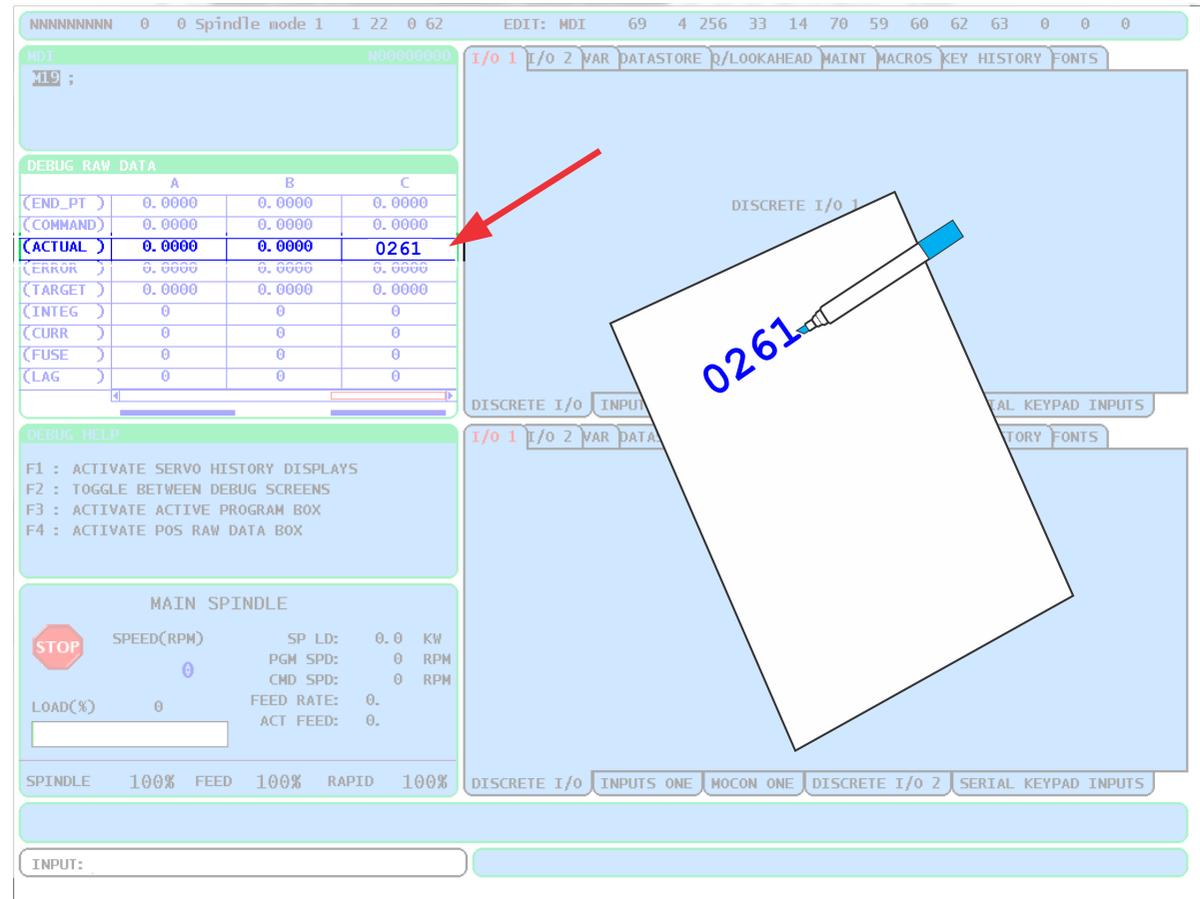The image size is (1200, 899).
Task: Switch to the I/O 2 tab in upper panel
Action: (552, 58)
